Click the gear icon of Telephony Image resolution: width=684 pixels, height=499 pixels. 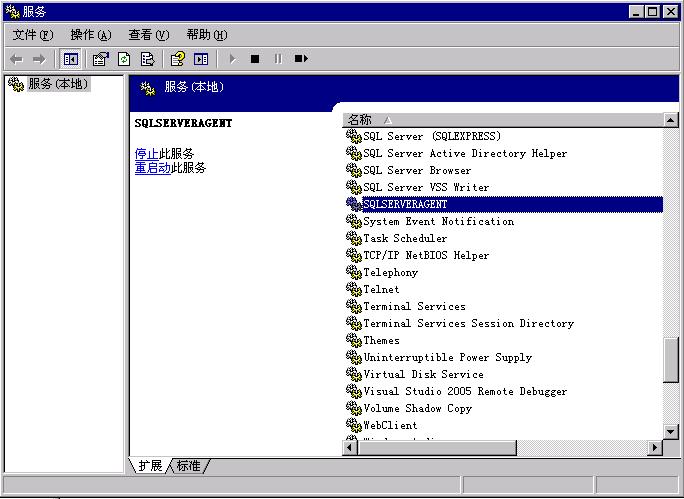(x=354, y=272)
